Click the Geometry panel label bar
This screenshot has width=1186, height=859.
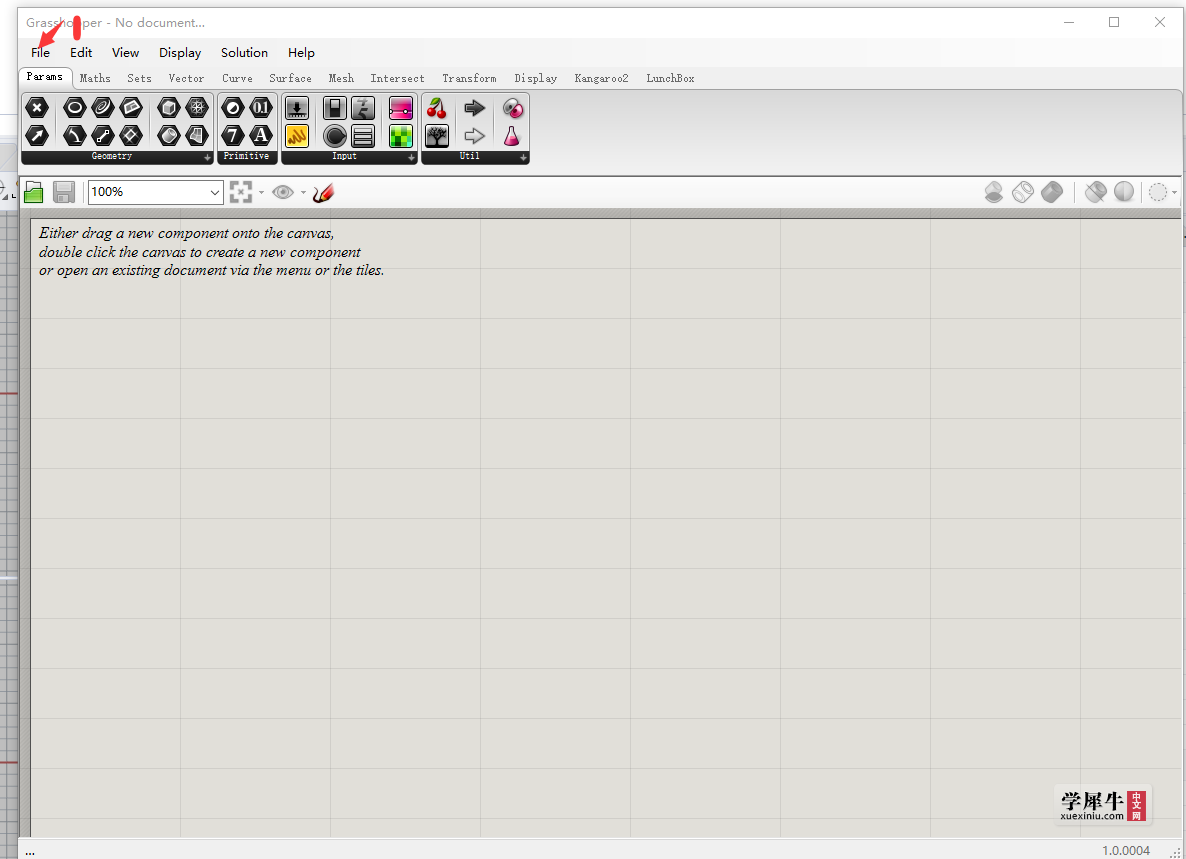pyautogui.click(x=112, y=157)
